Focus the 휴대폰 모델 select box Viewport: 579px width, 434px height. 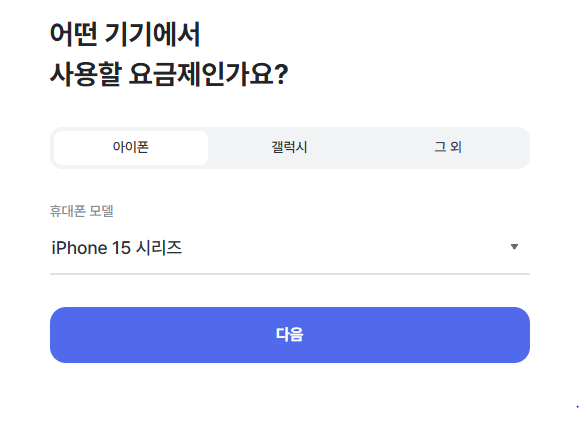[290, 247]
